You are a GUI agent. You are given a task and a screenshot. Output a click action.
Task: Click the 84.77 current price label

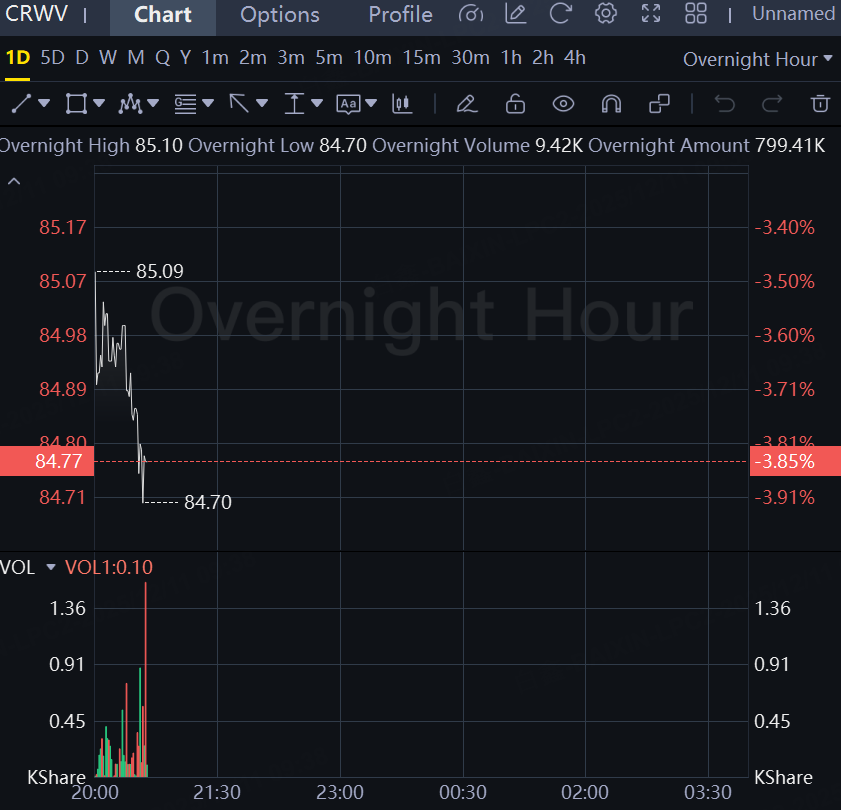point(46,461)
